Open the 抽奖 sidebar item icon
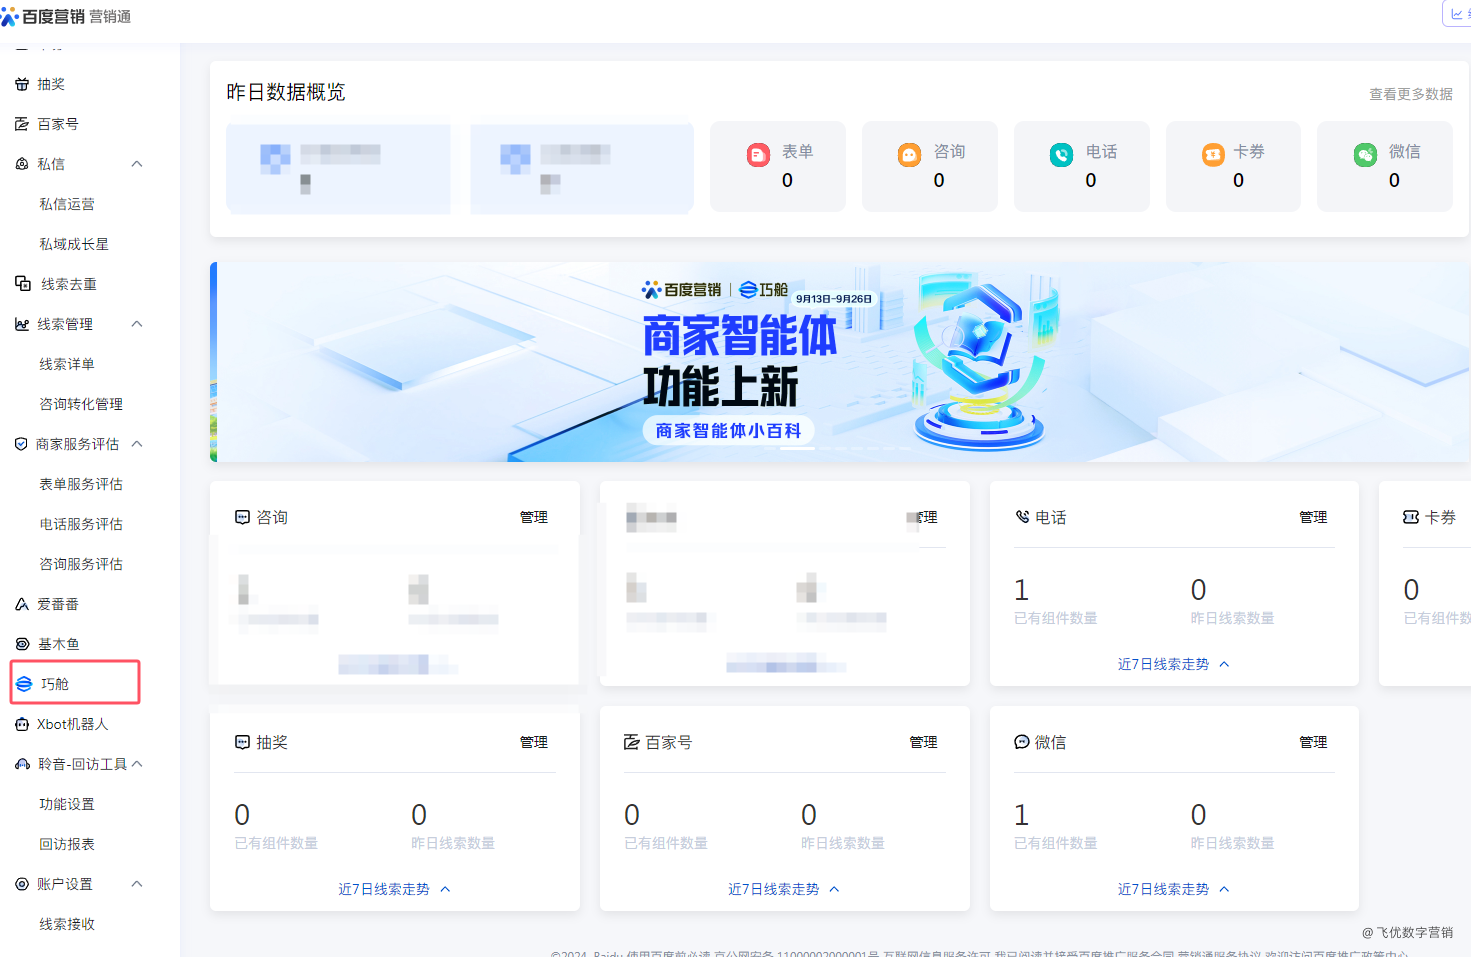Image resolution: width=1471 pixels, height=957 pixels. pyautogui.click(x=22, y=84)
